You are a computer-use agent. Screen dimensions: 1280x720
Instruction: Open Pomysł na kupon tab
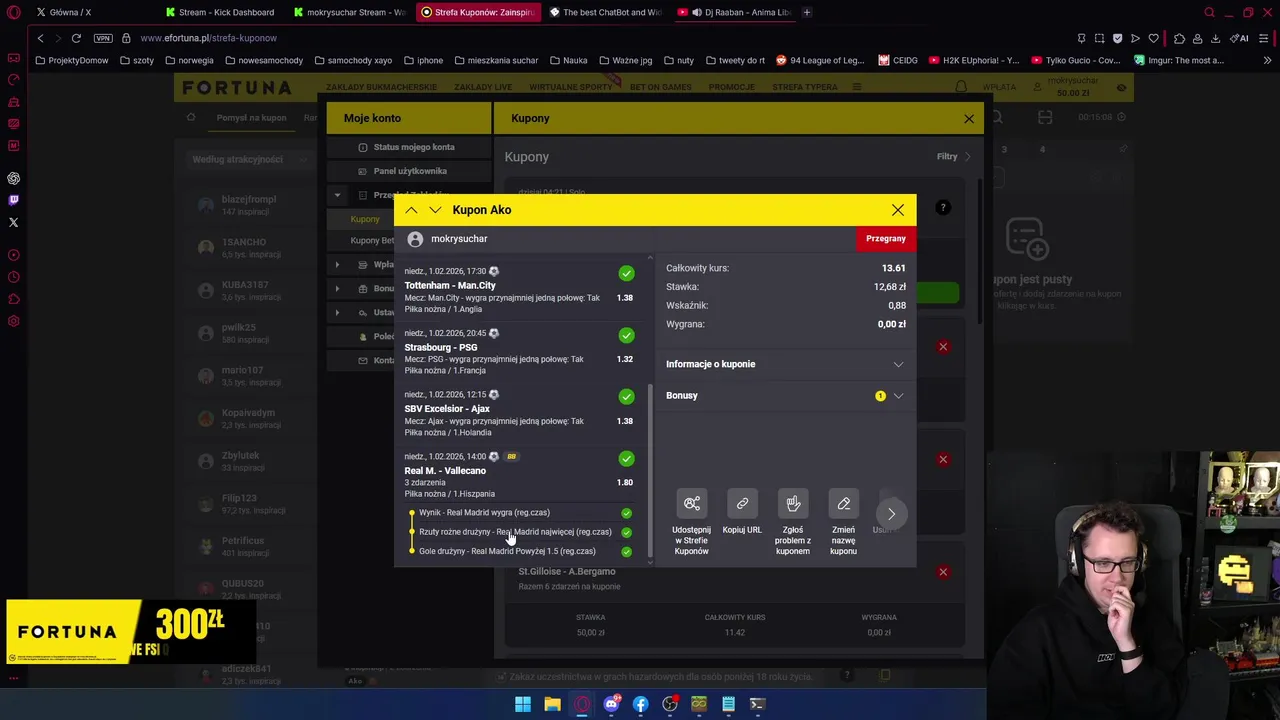click(251, 118)
